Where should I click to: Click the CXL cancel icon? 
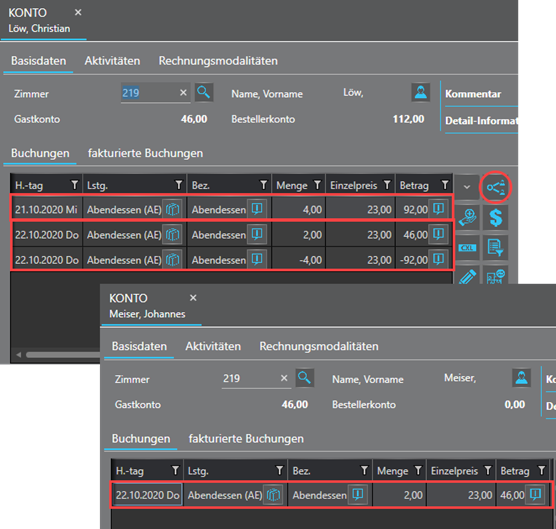coord(467,247)
